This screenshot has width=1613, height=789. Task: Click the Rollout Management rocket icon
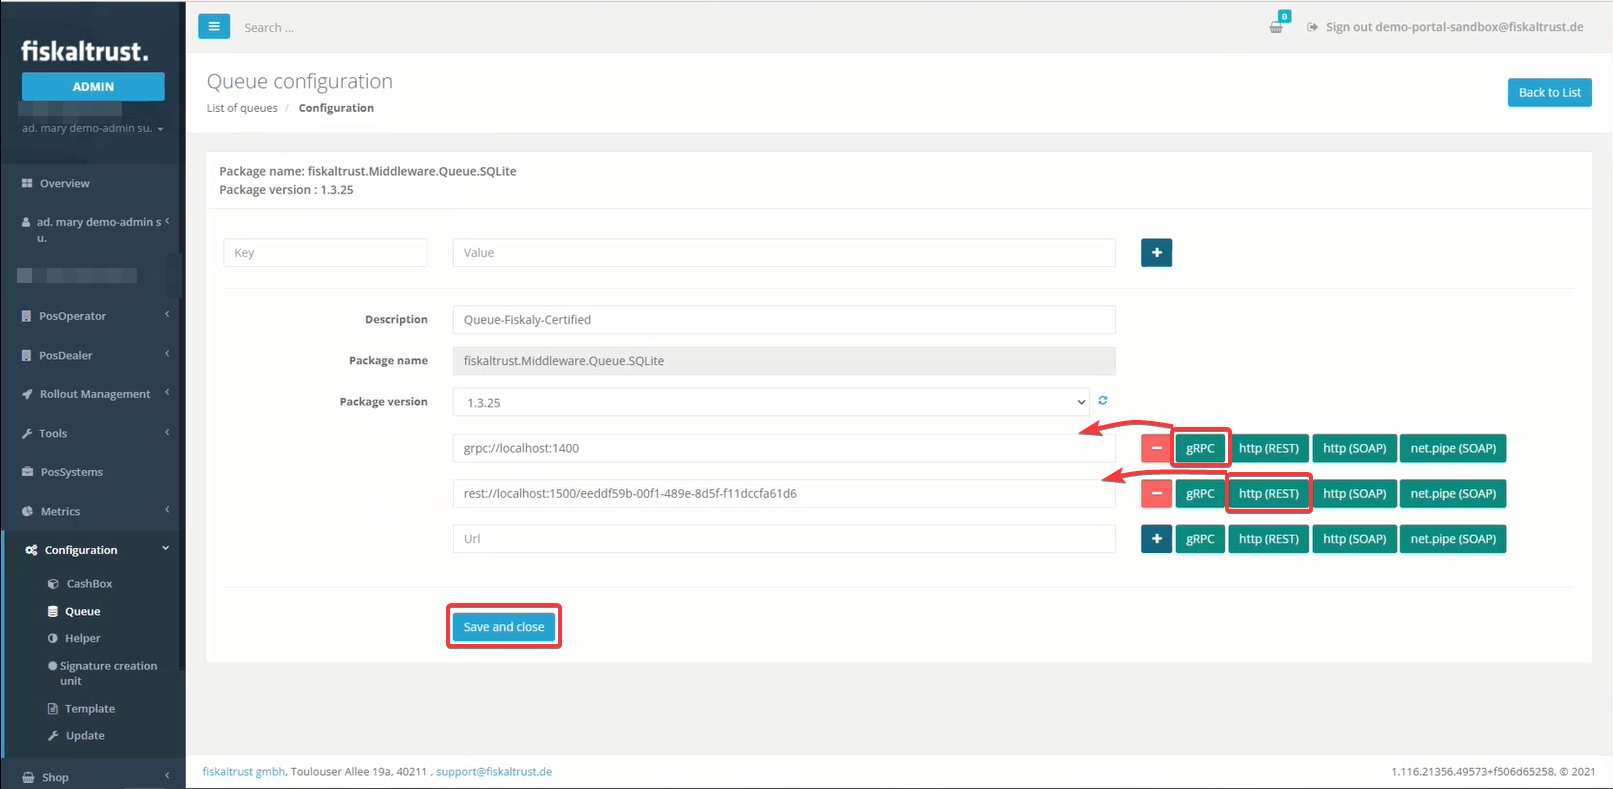click(27, 394)
